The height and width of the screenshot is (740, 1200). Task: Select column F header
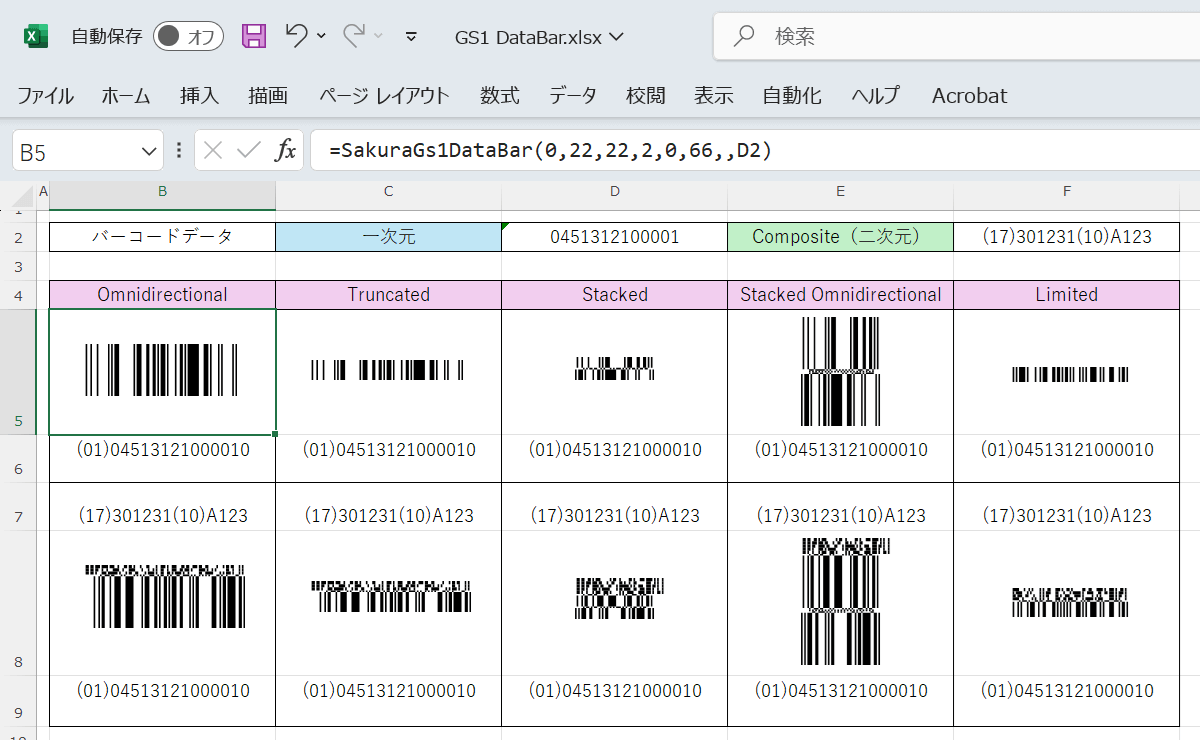coord(1066,190)
